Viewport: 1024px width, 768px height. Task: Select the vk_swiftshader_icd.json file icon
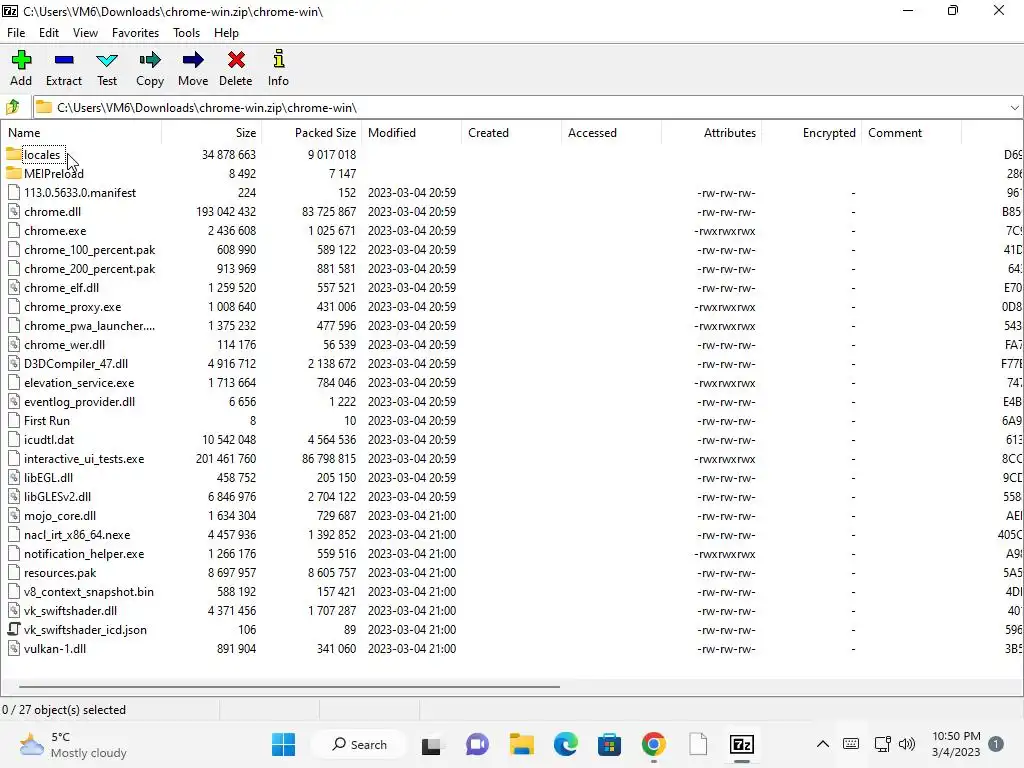point(14,630)
